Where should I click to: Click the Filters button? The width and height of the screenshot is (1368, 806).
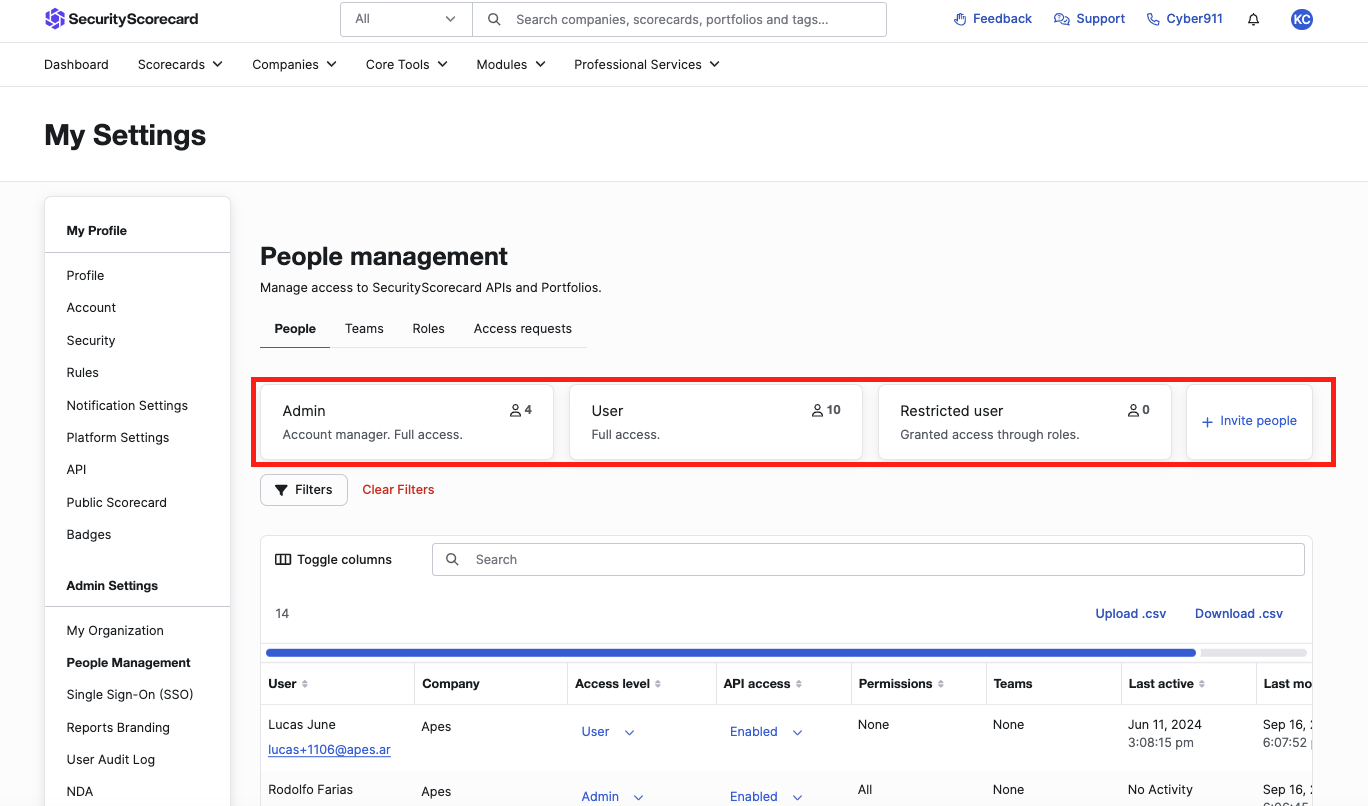[304, 490]
